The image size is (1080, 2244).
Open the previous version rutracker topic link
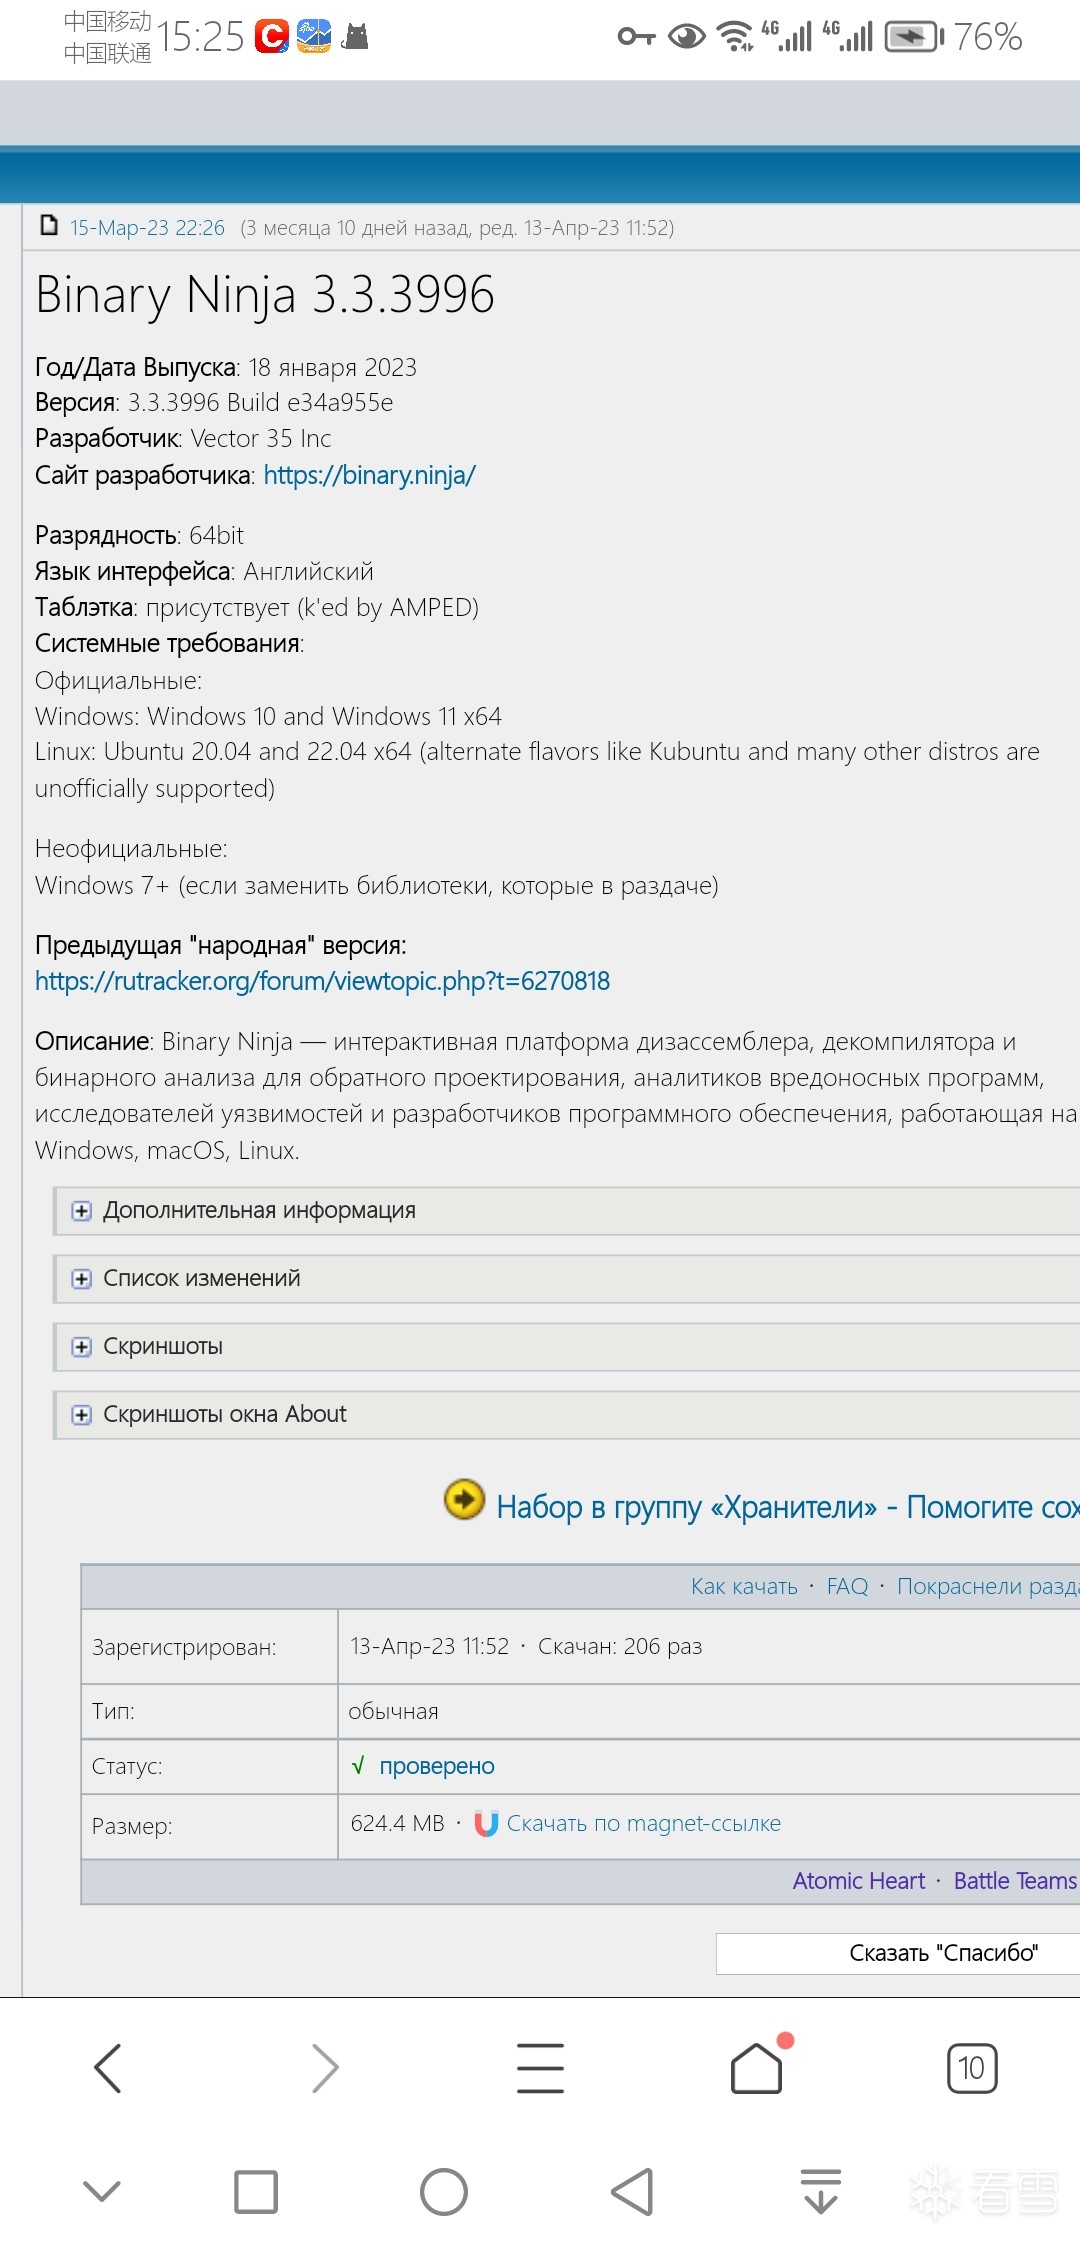tap(322, 981)
